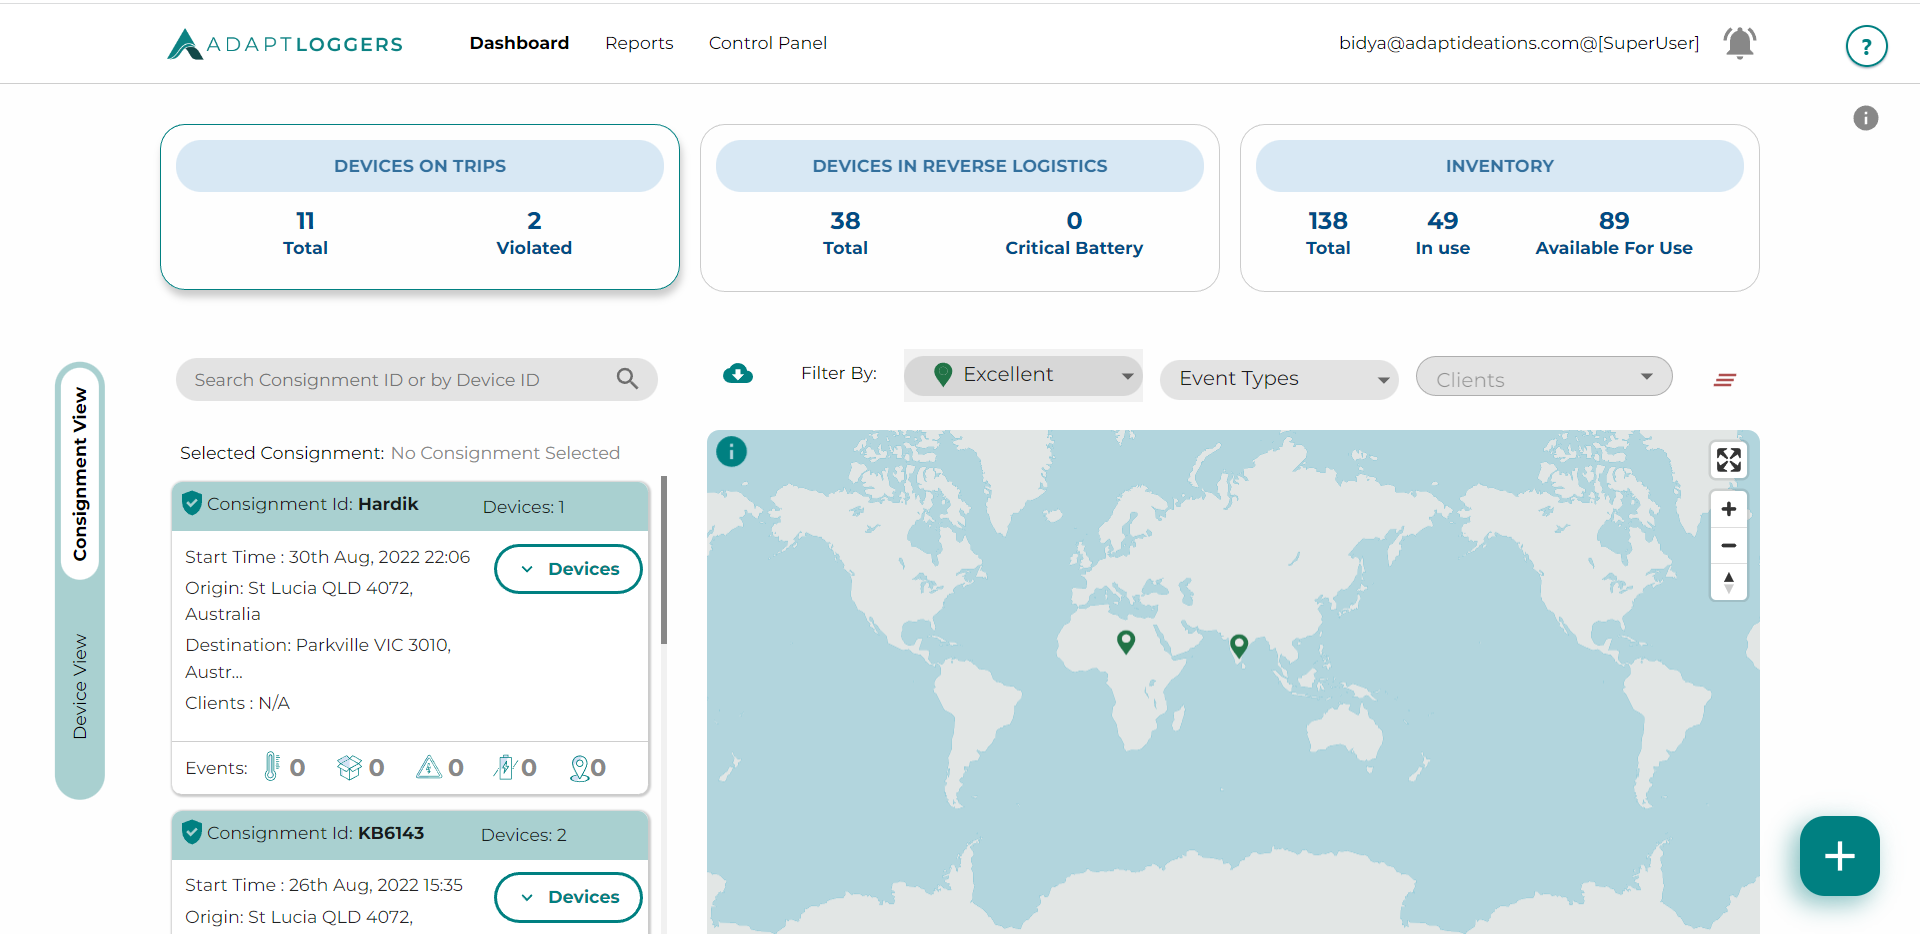Reset map bearing with compass button
The height and width of the screenshot is (934, 1920).
(x=1729, y=582)
